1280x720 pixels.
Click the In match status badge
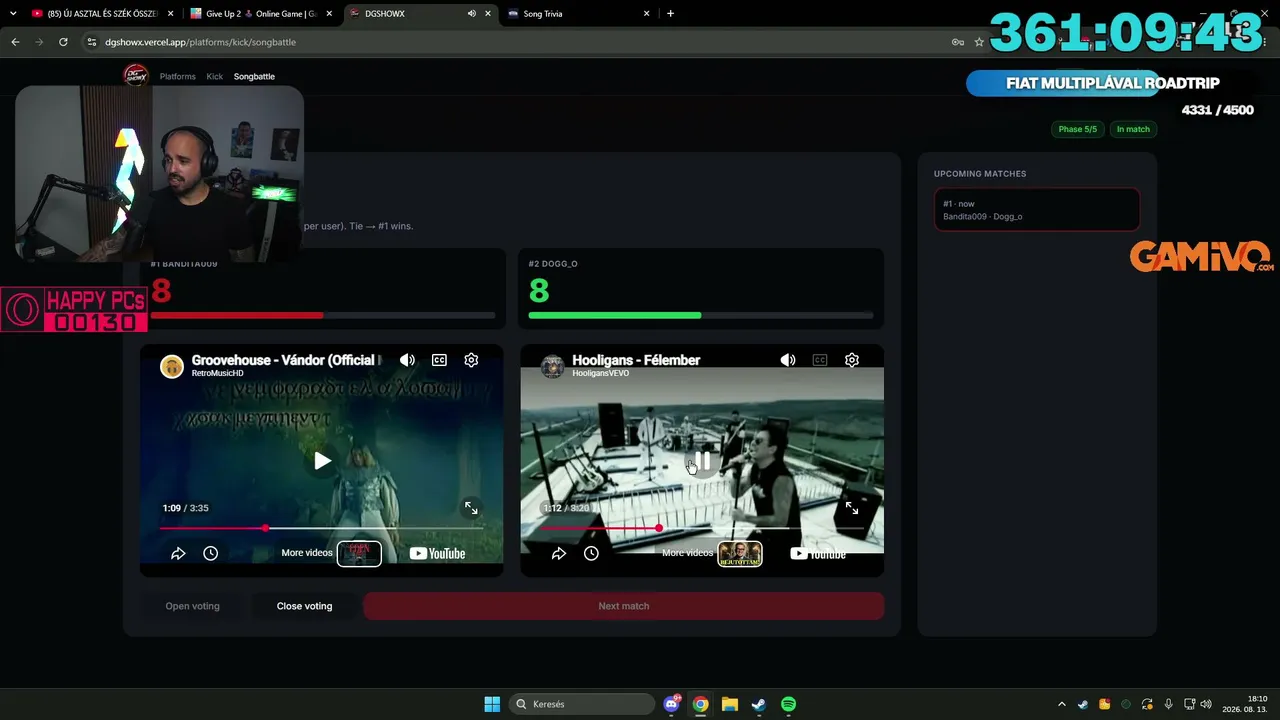[x=1133, y=129]
